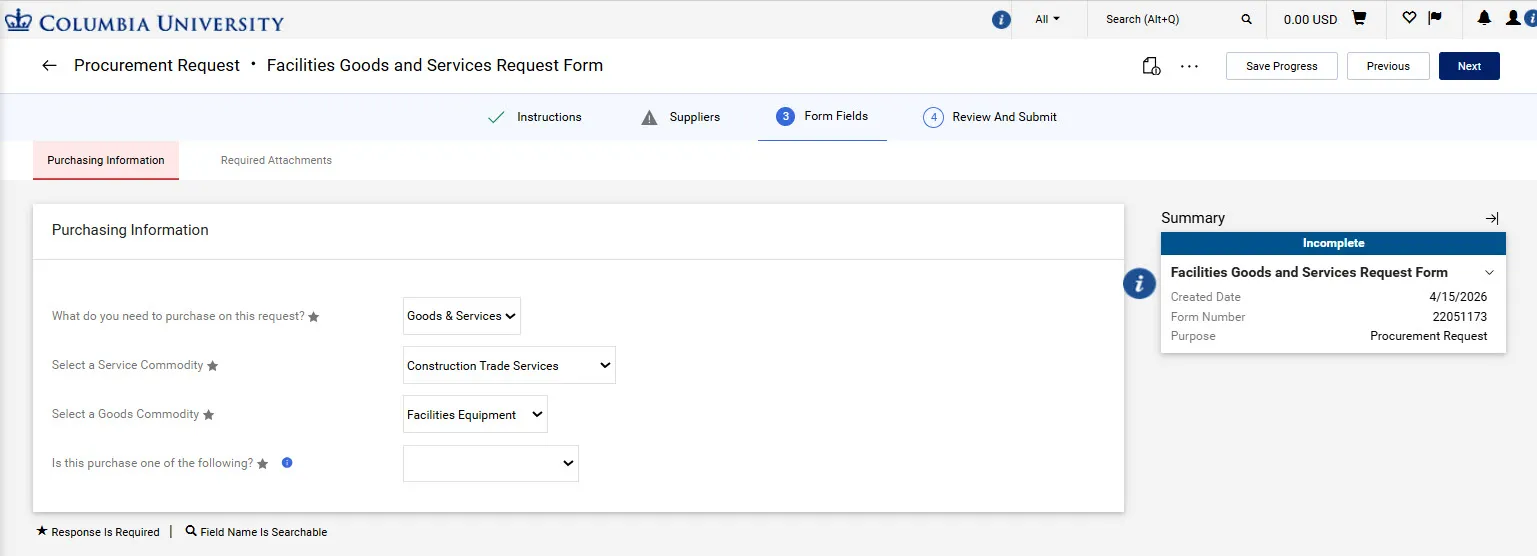1537x556 pixels.
Task: Open the Service Commodity dropdown
Action: pos(509,365)
